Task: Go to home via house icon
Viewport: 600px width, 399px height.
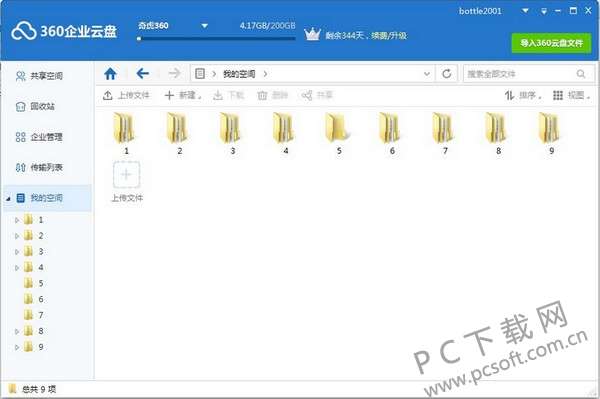Action: point(110,73)
